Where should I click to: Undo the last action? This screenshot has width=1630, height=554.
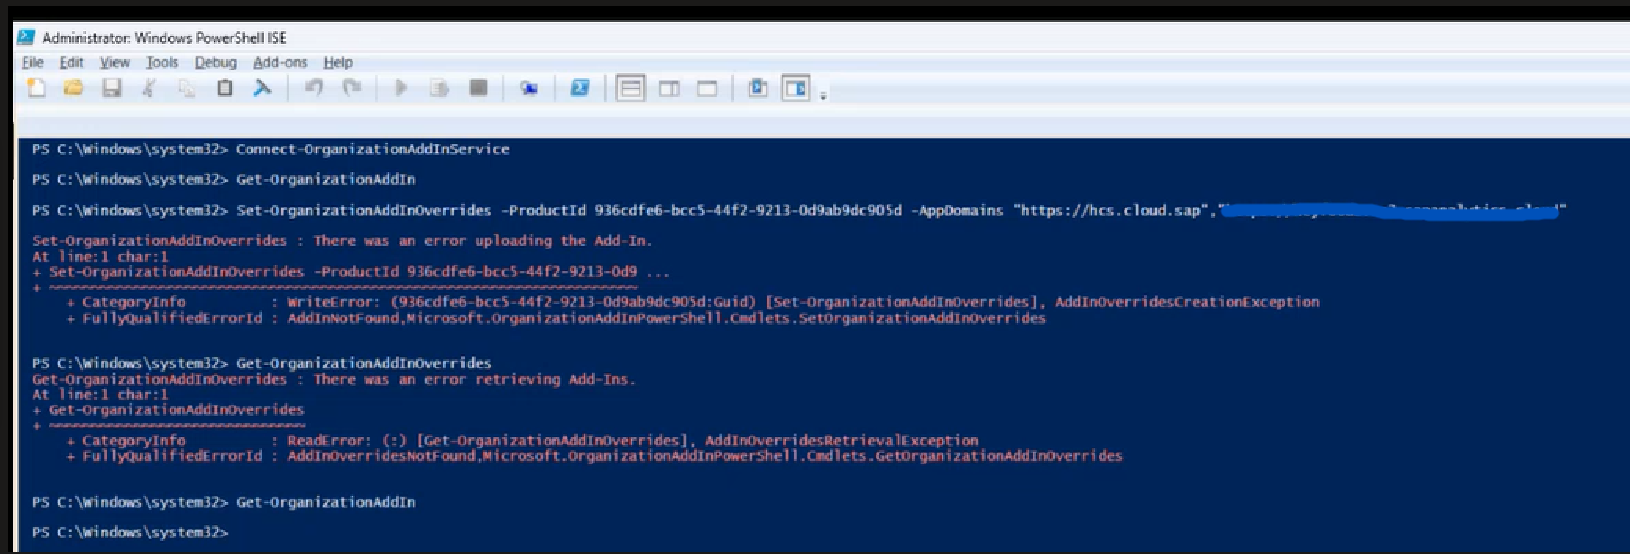tap(314, 88)
